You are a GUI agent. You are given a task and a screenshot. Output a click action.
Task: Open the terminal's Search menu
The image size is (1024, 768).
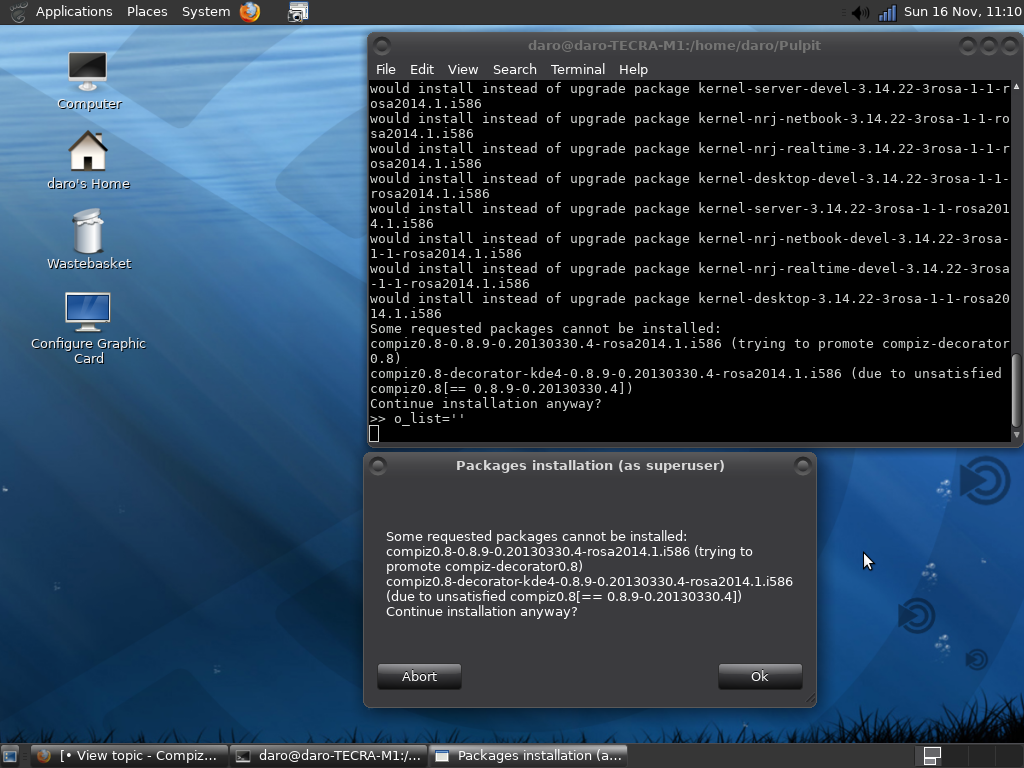click(514, 69)
